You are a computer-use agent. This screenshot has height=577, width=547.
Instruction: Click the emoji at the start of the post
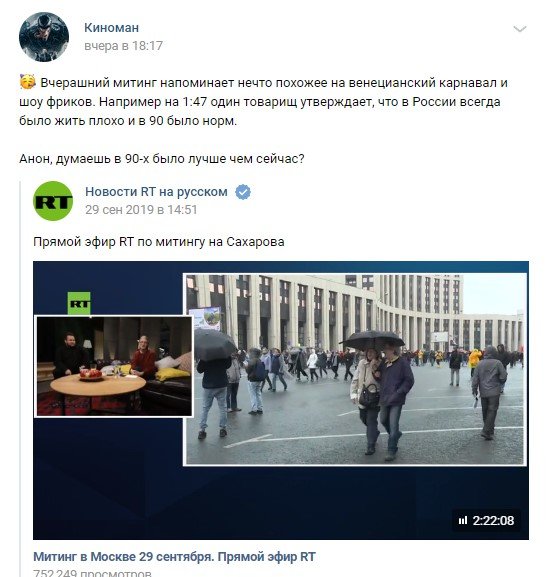coord(28,82)
